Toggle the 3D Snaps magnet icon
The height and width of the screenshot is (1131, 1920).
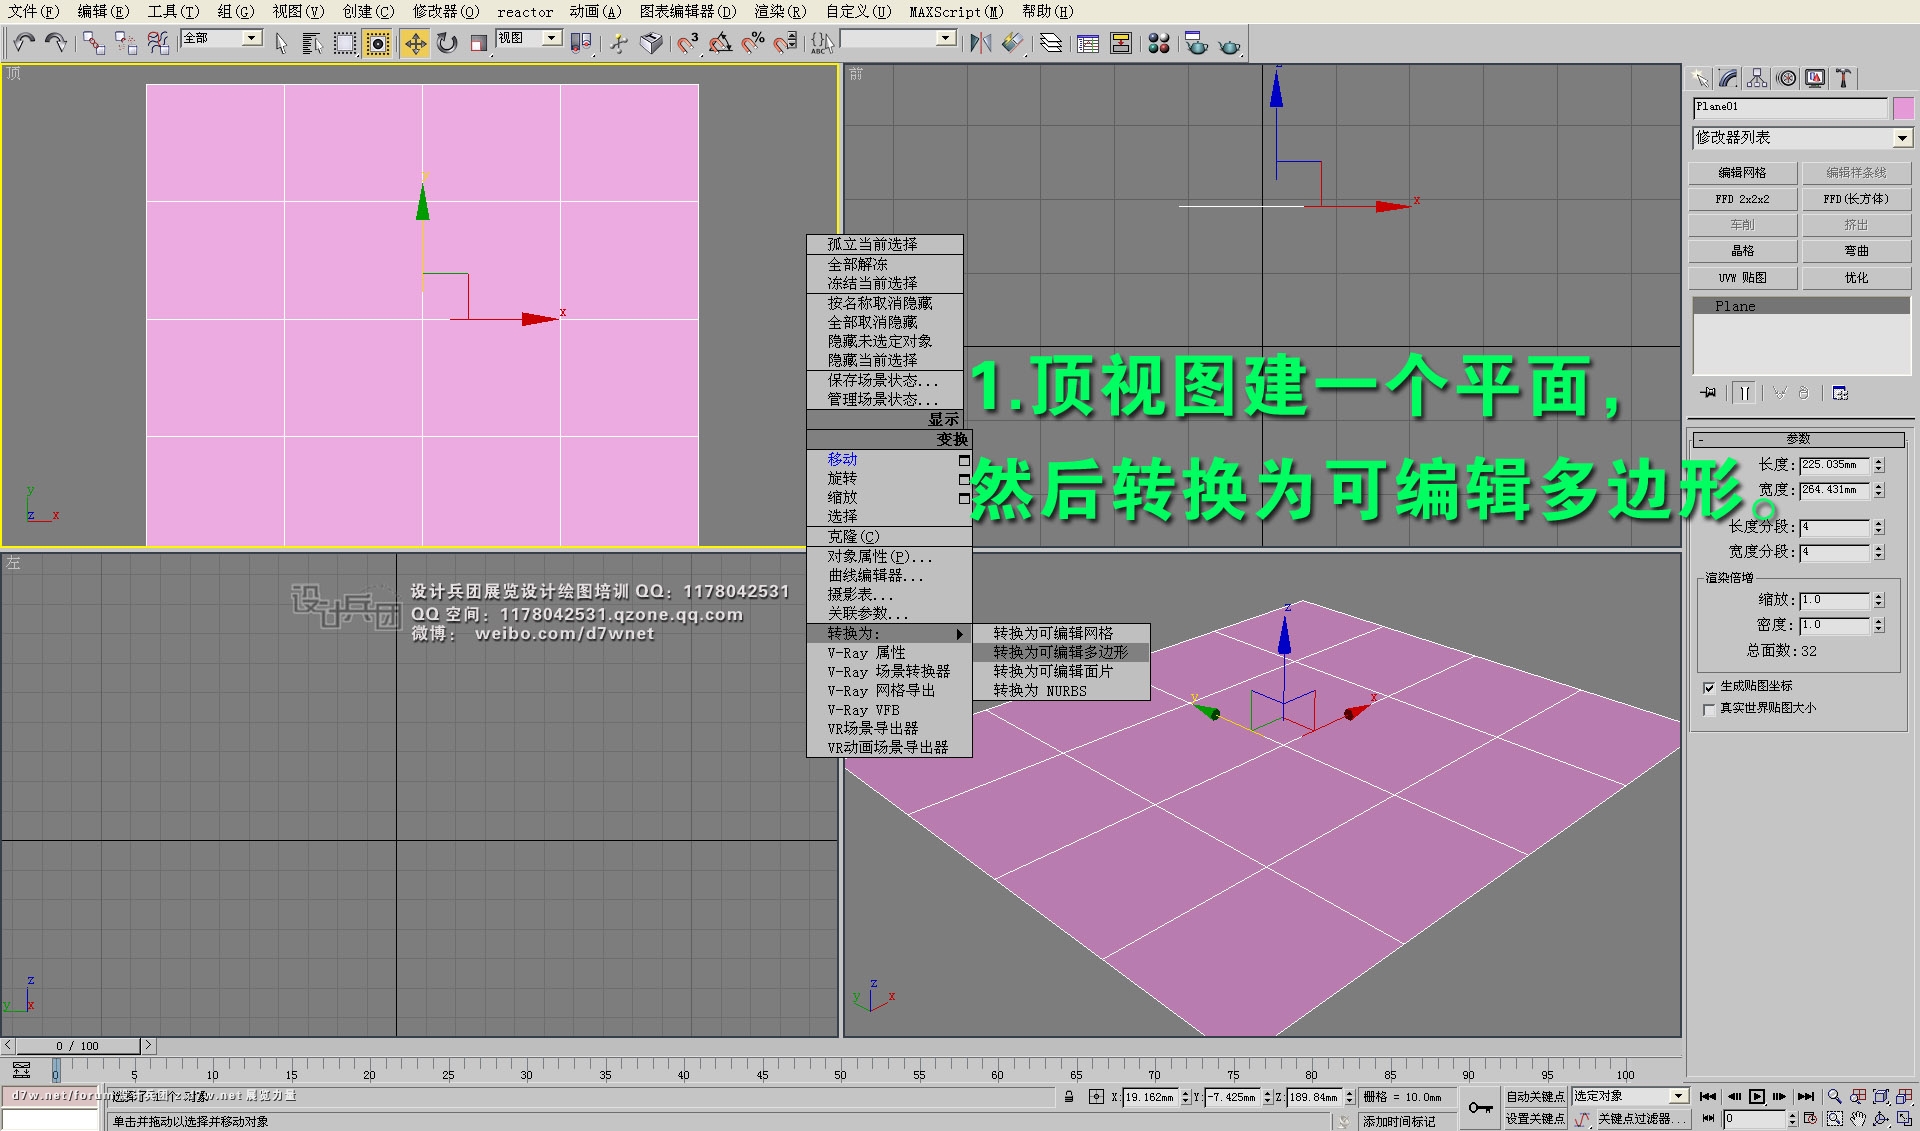click(x=687, y=43)
